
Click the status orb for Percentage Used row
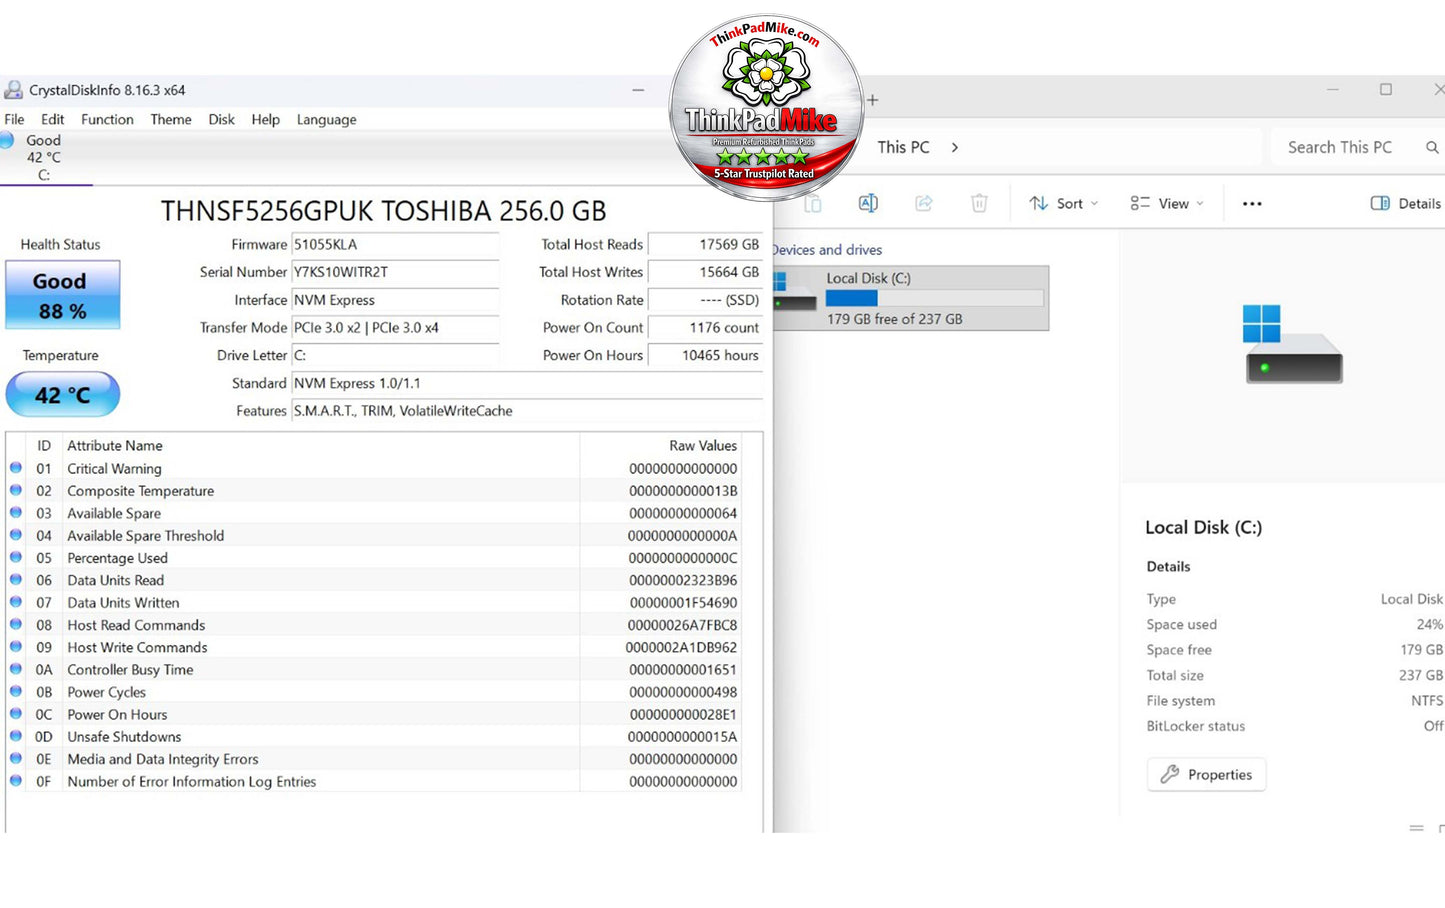16,557
